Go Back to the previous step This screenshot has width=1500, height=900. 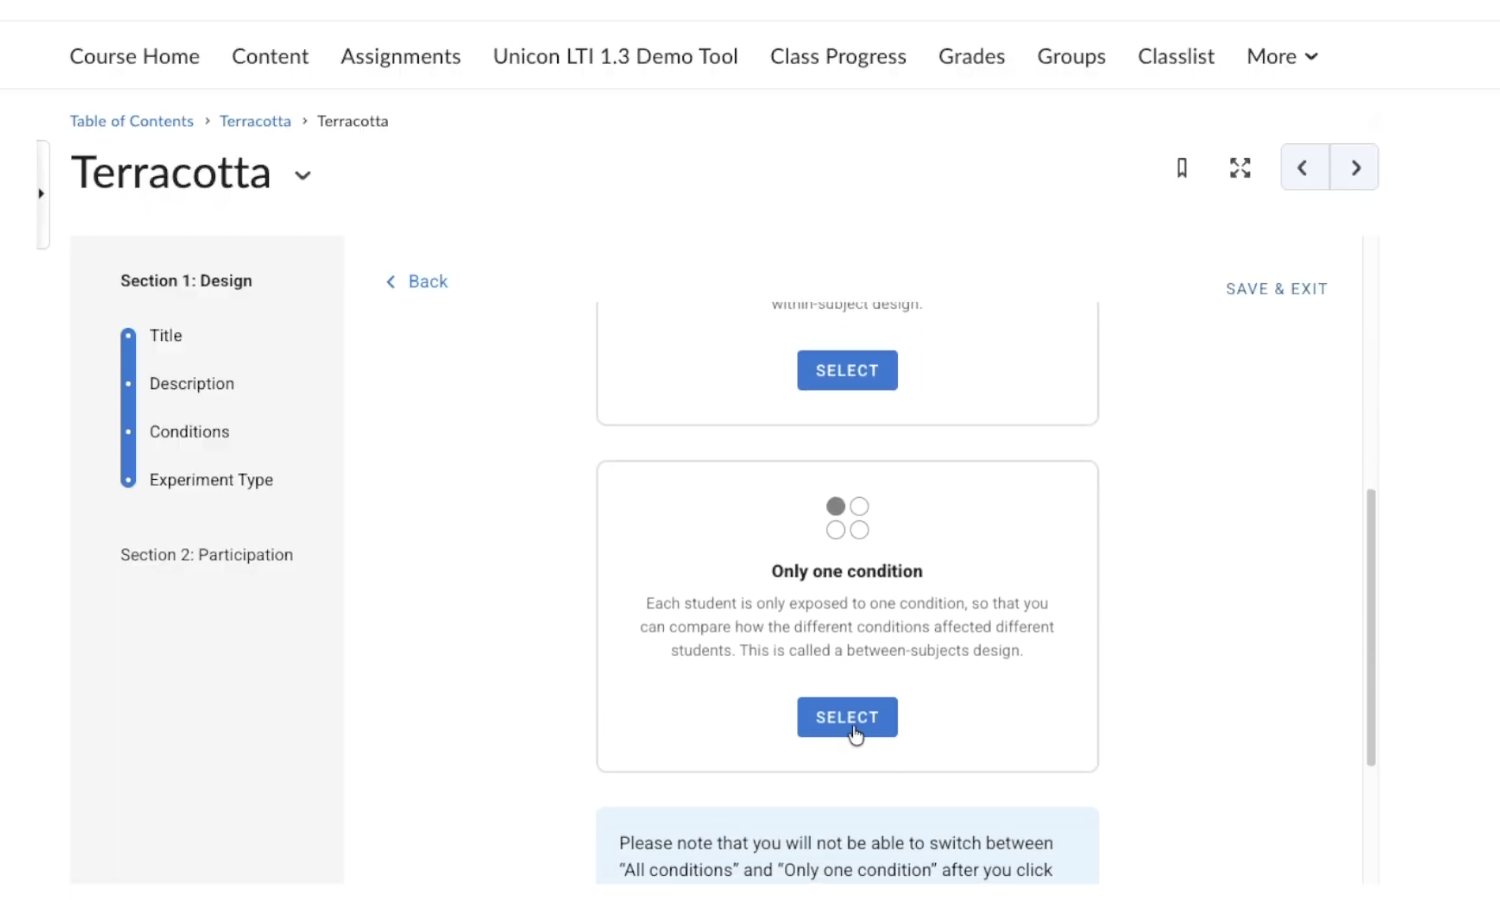click(x=417, y=282)
